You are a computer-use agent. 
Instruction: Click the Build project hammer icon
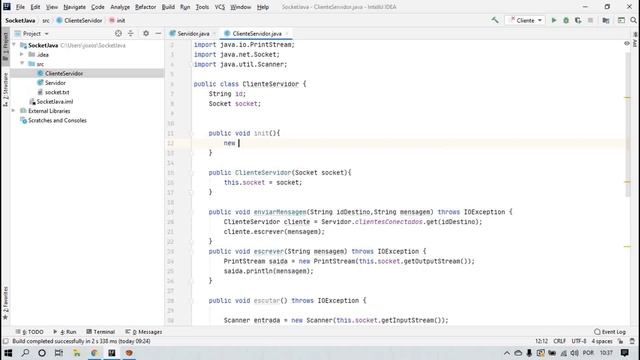(495, 20)
